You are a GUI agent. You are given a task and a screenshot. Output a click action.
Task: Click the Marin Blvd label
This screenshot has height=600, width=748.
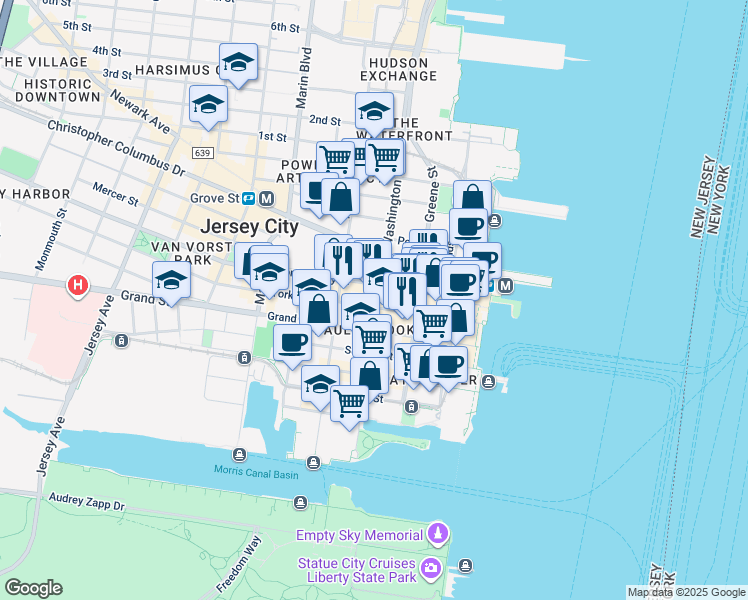click(303, 78)
